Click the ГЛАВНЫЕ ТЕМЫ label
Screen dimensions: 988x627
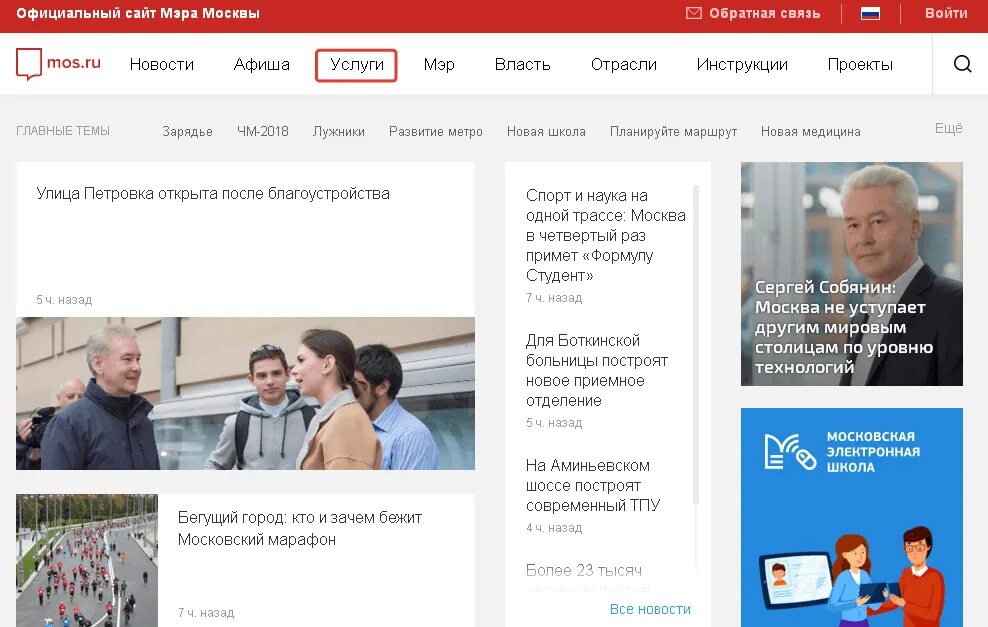pyautogui.click(x=63, y=131)
